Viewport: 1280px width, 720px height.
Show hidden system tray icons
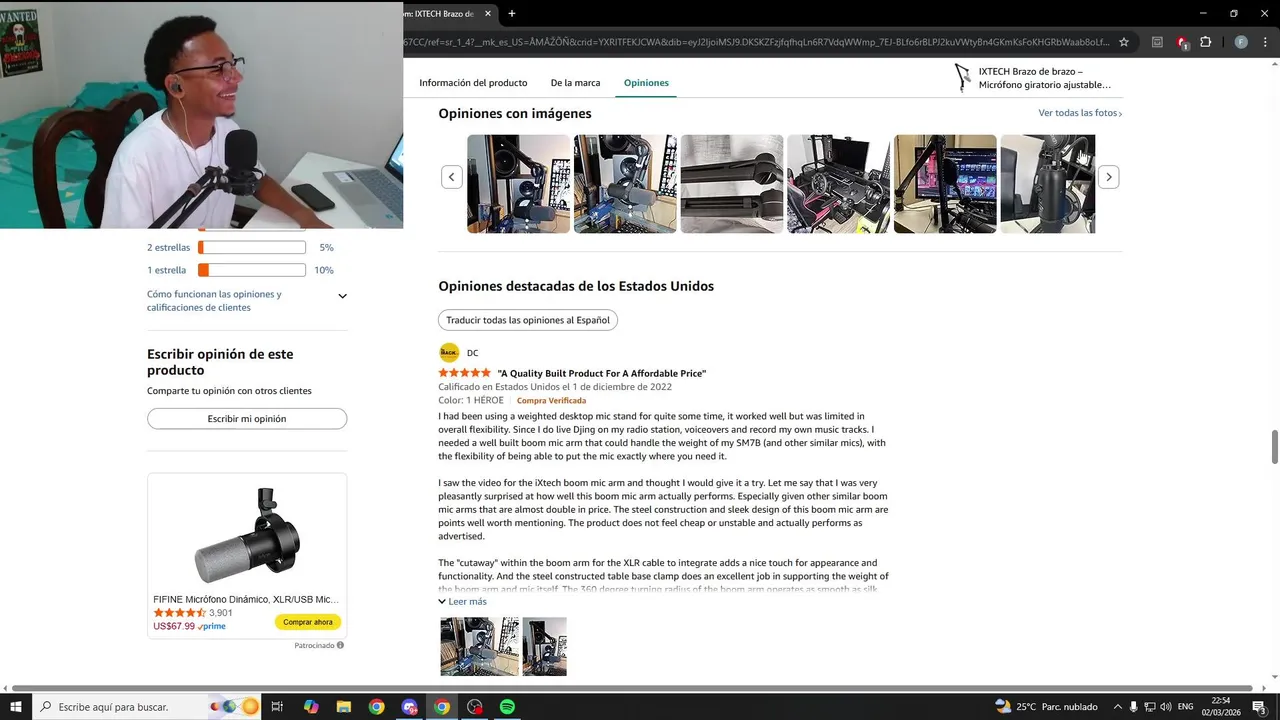coord(1117,707)
